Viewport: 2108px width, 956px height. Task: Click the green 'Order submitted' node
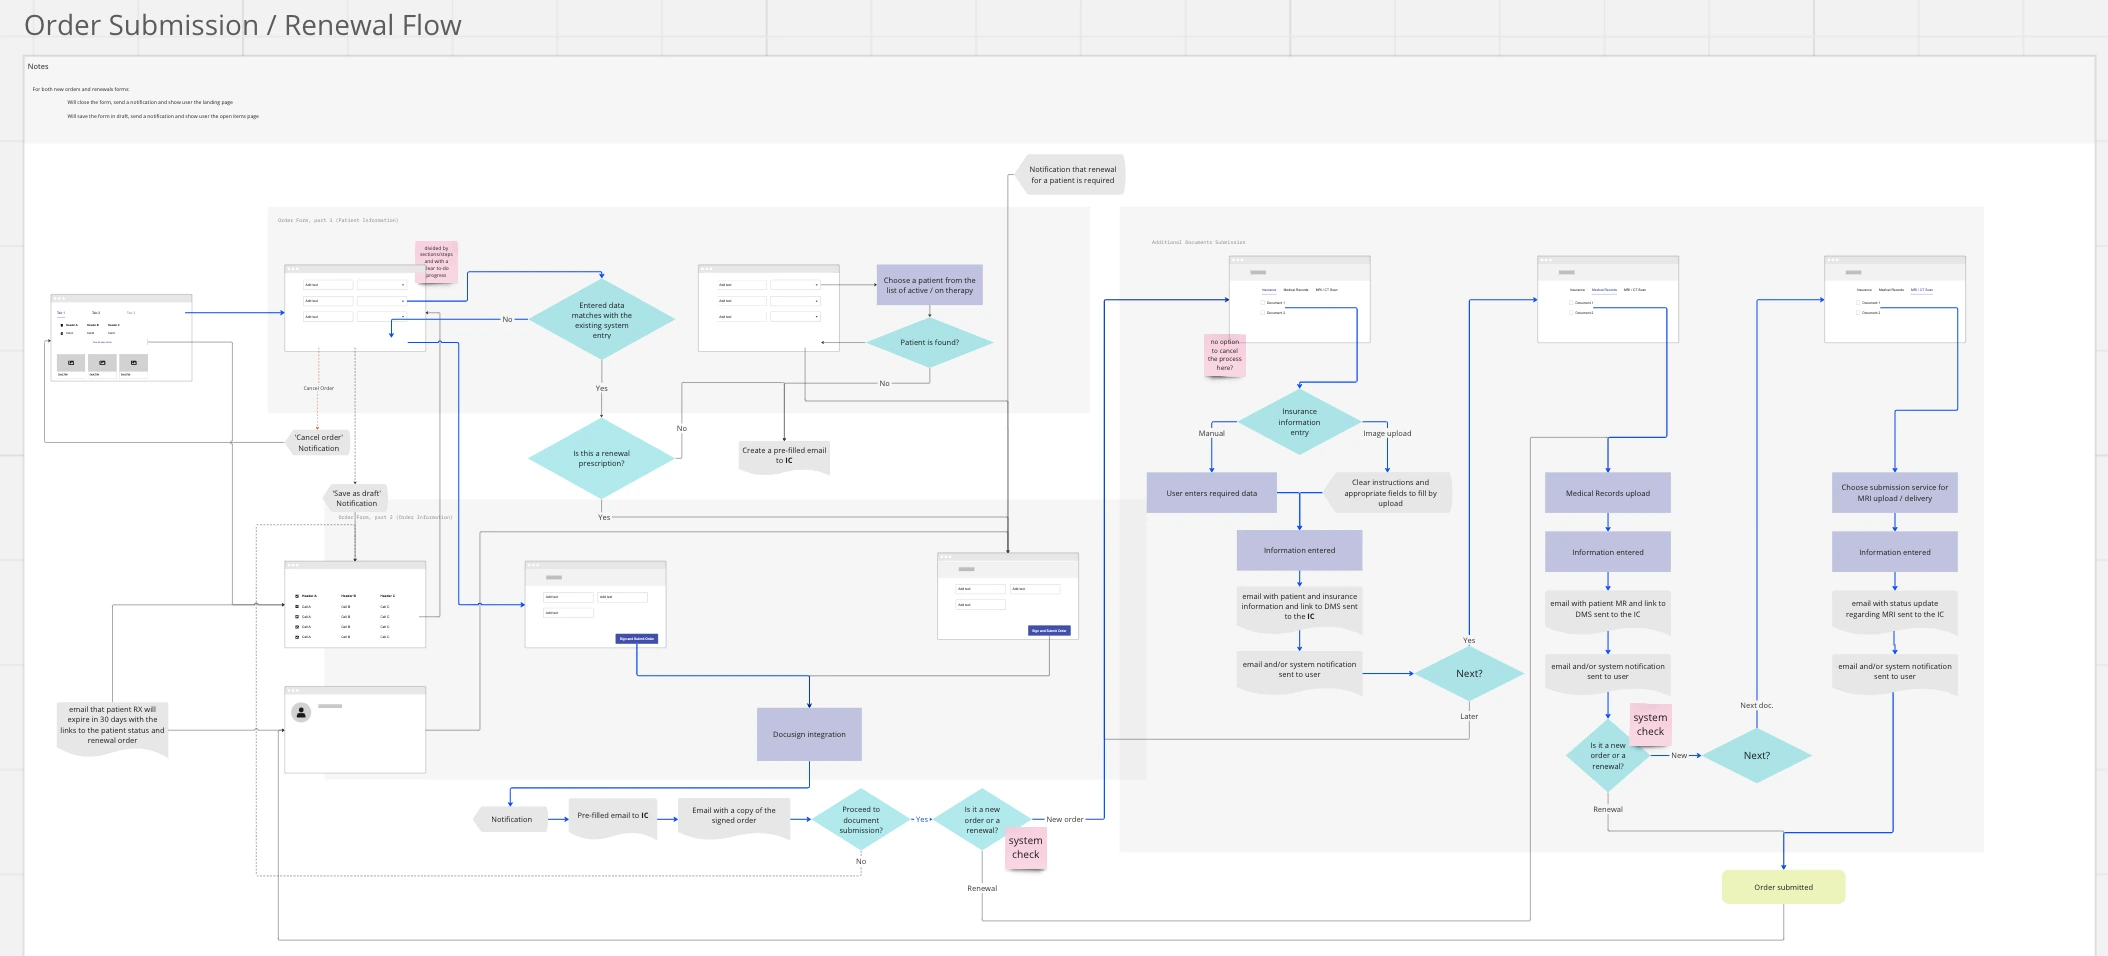(1783, 887)
